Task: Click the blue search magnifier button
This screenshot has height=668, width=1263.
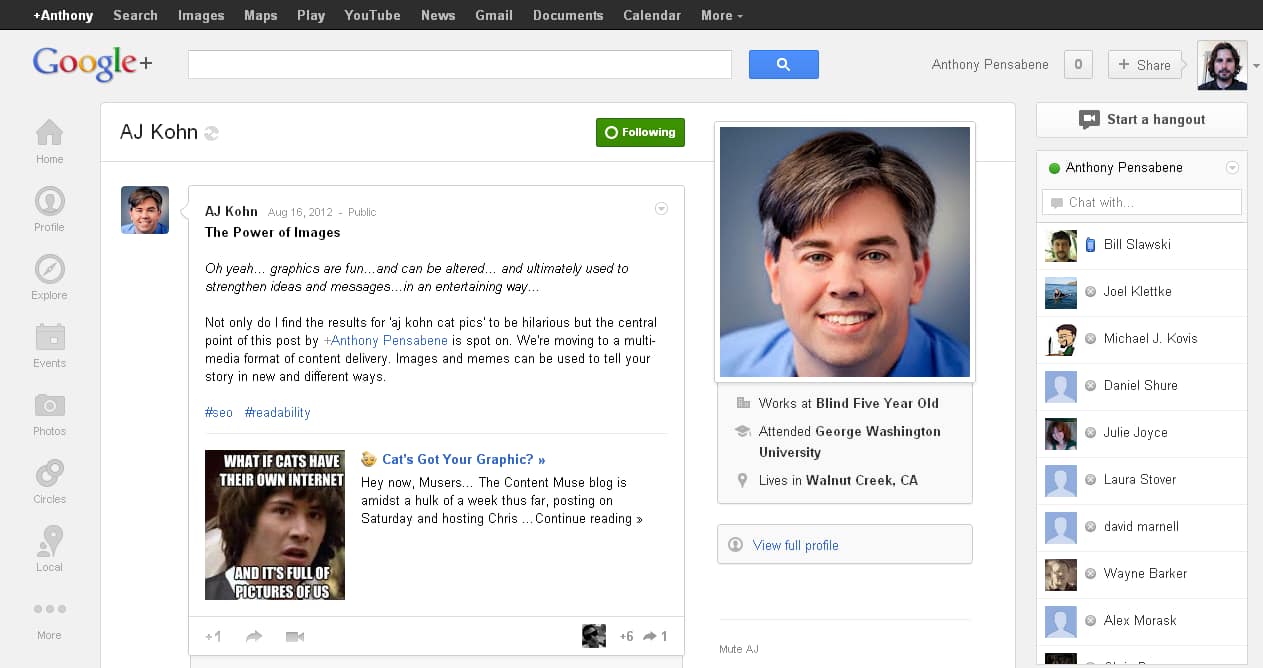Action: coord(783,65)
